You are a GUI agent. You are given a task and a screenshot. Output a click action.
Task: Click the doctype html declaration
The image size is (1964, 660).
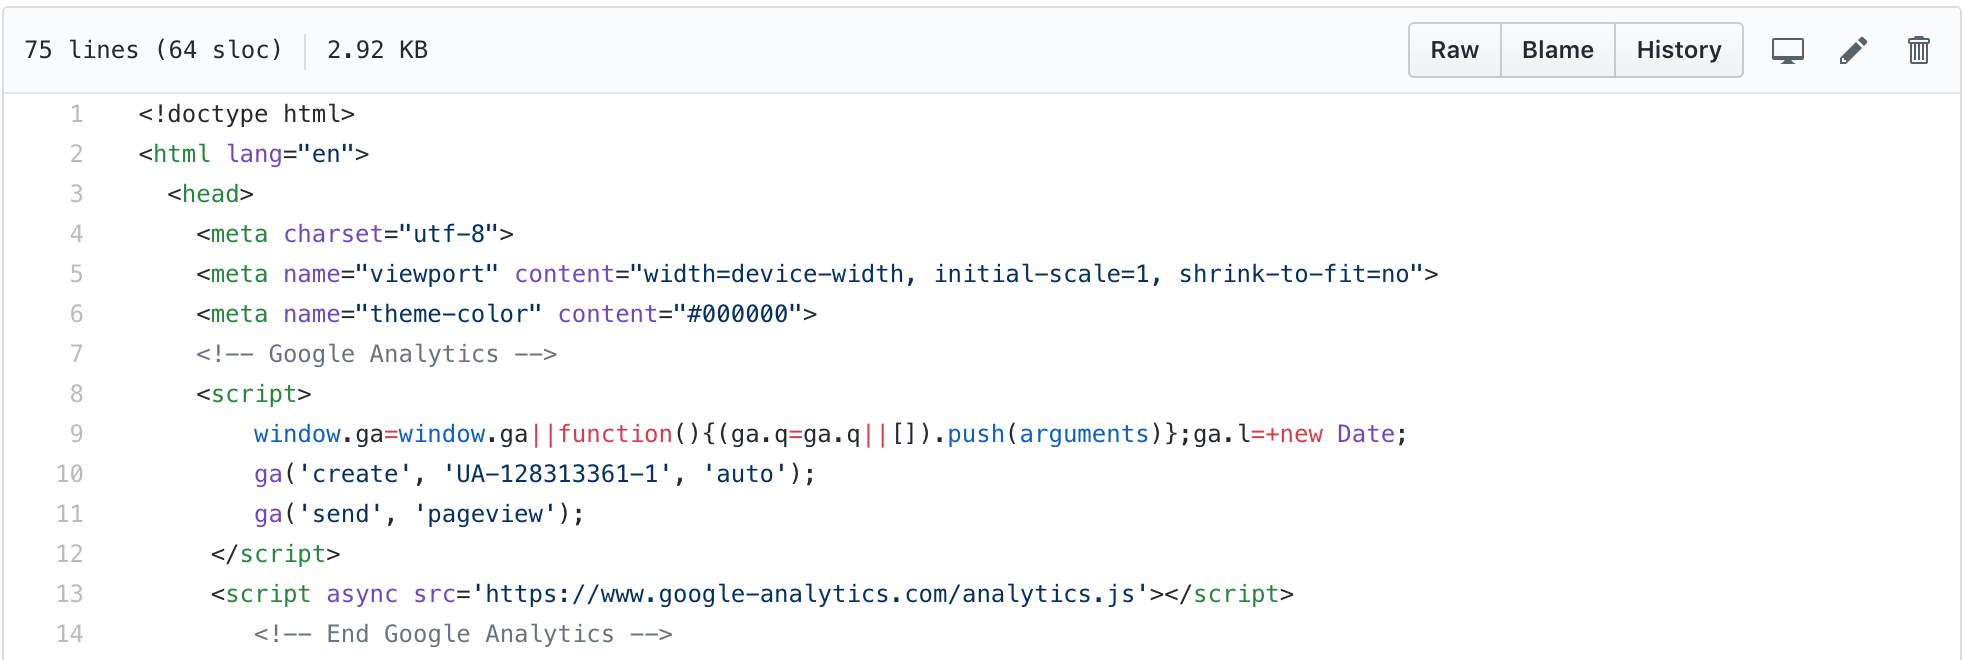tap(247, 114)
